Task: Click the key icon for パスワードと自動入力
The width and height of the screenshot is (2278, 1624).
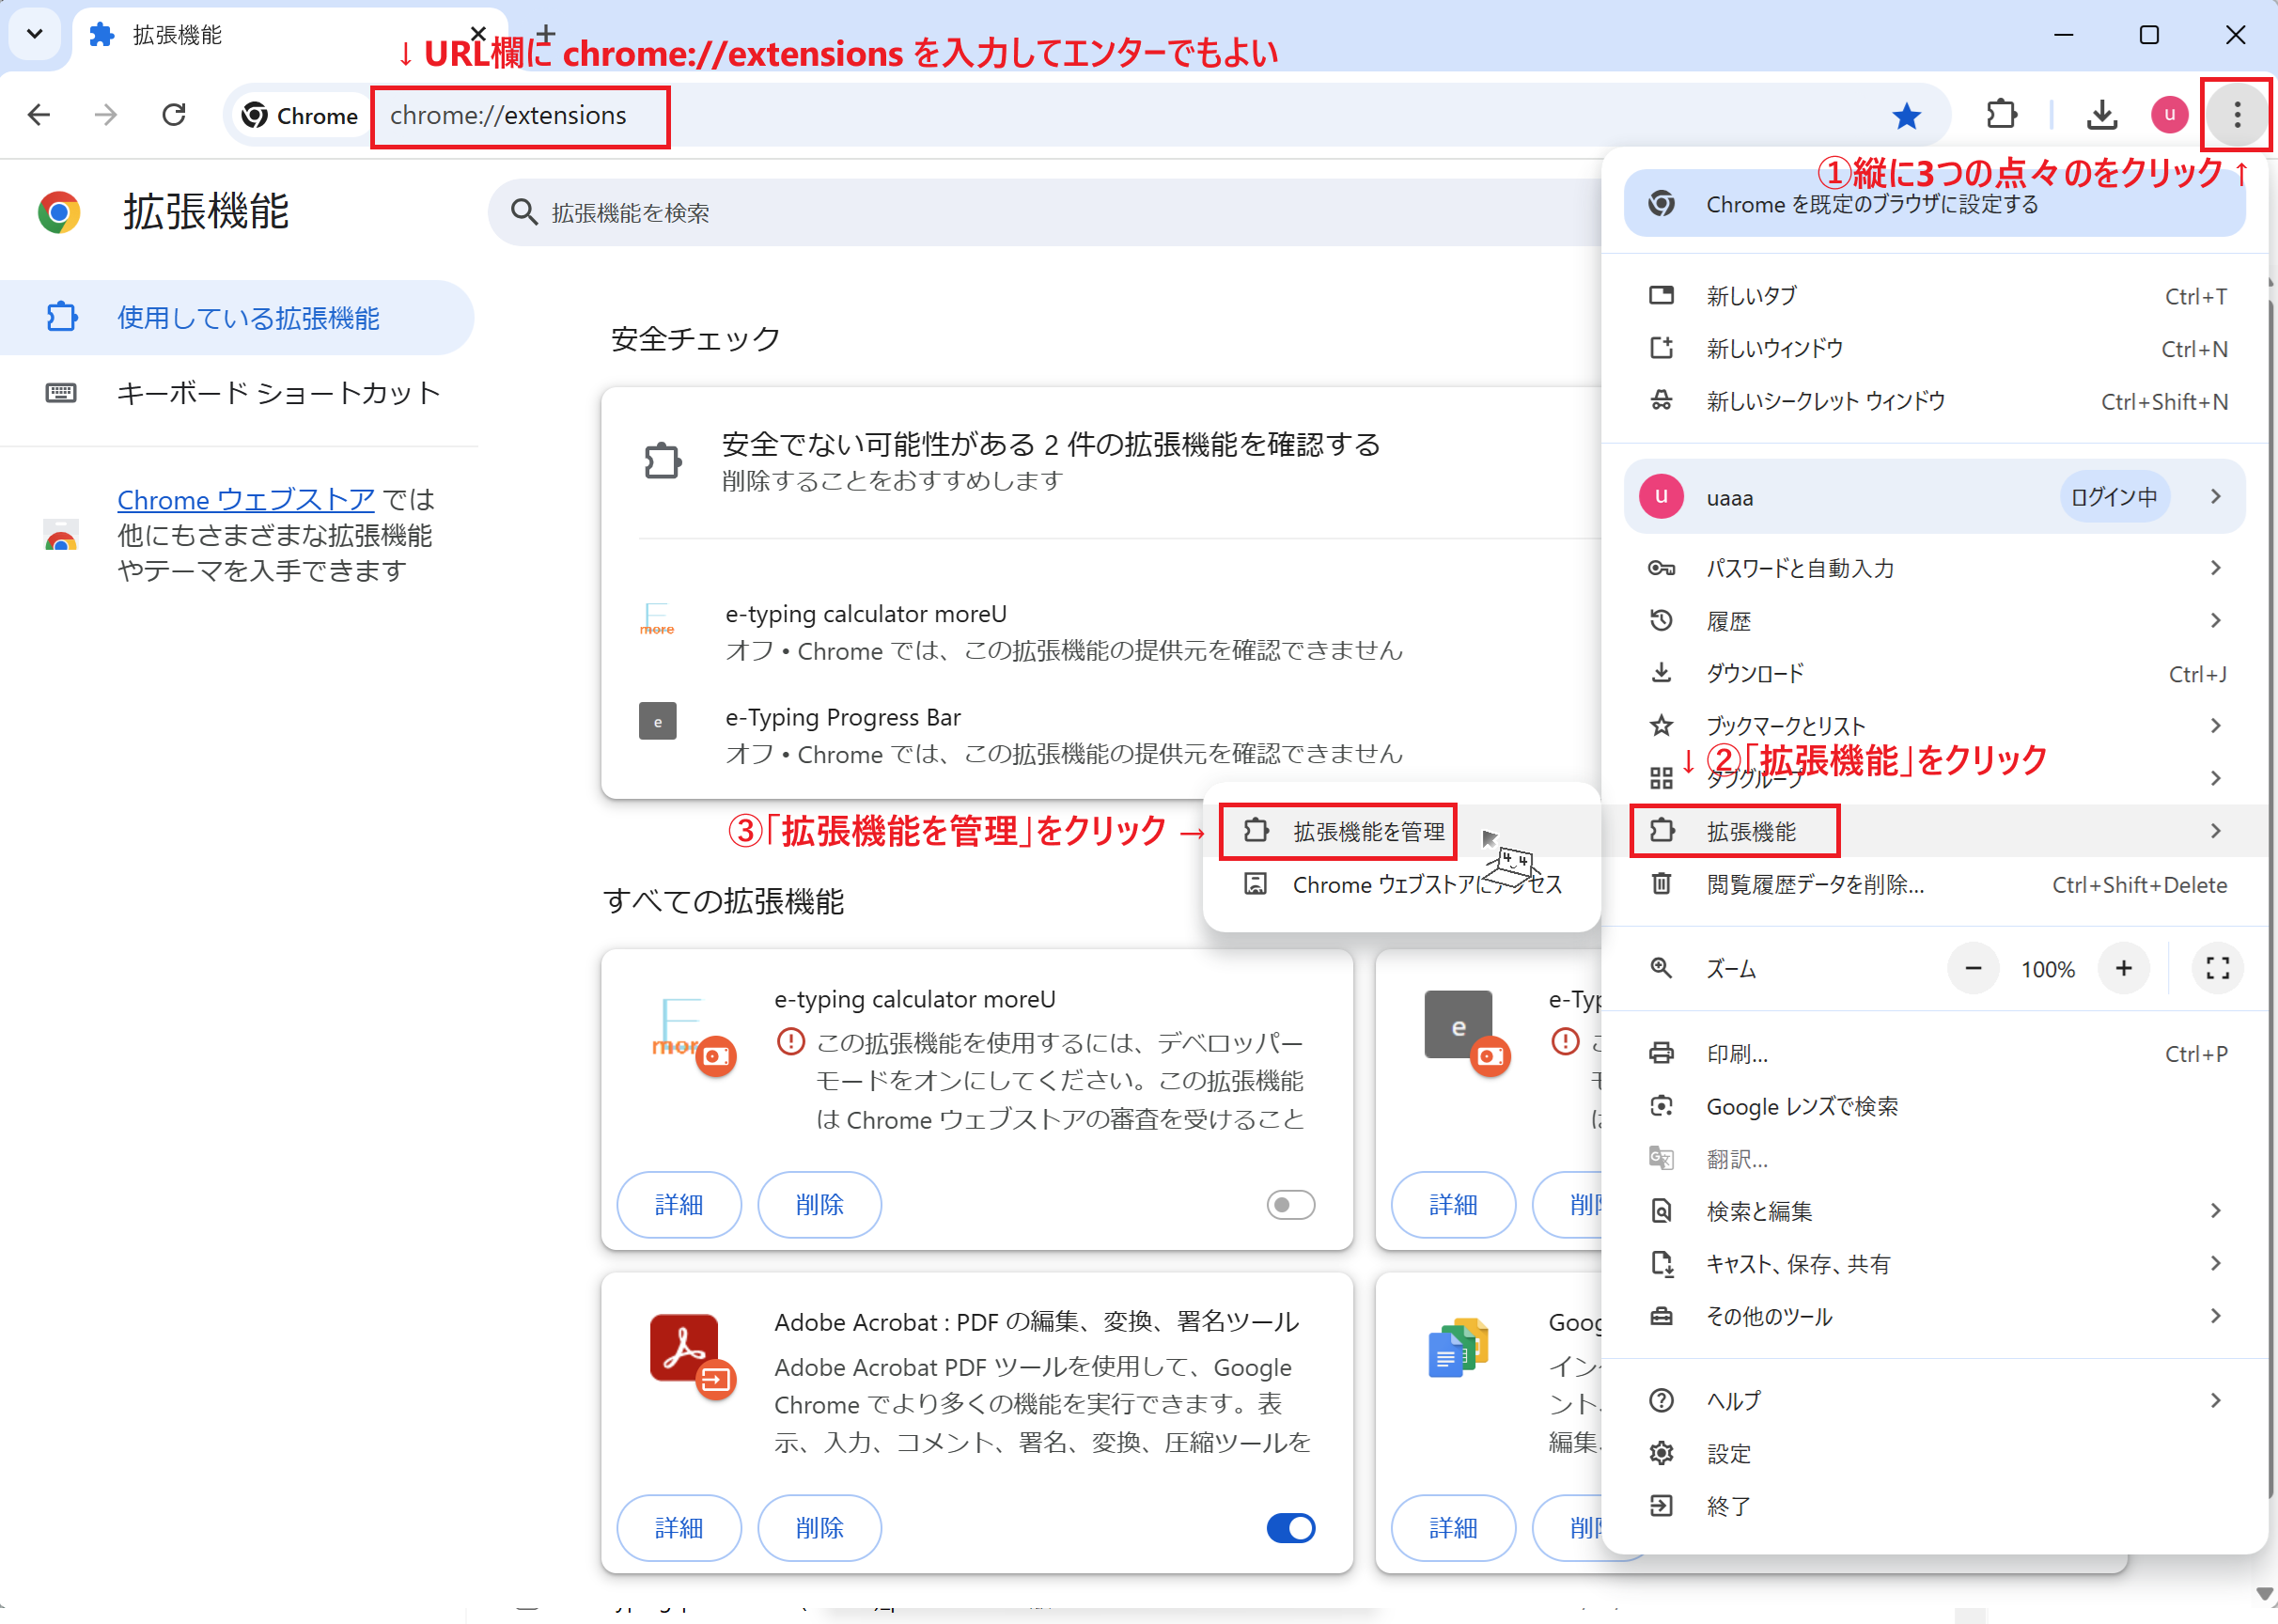Action: (1661, 568)
